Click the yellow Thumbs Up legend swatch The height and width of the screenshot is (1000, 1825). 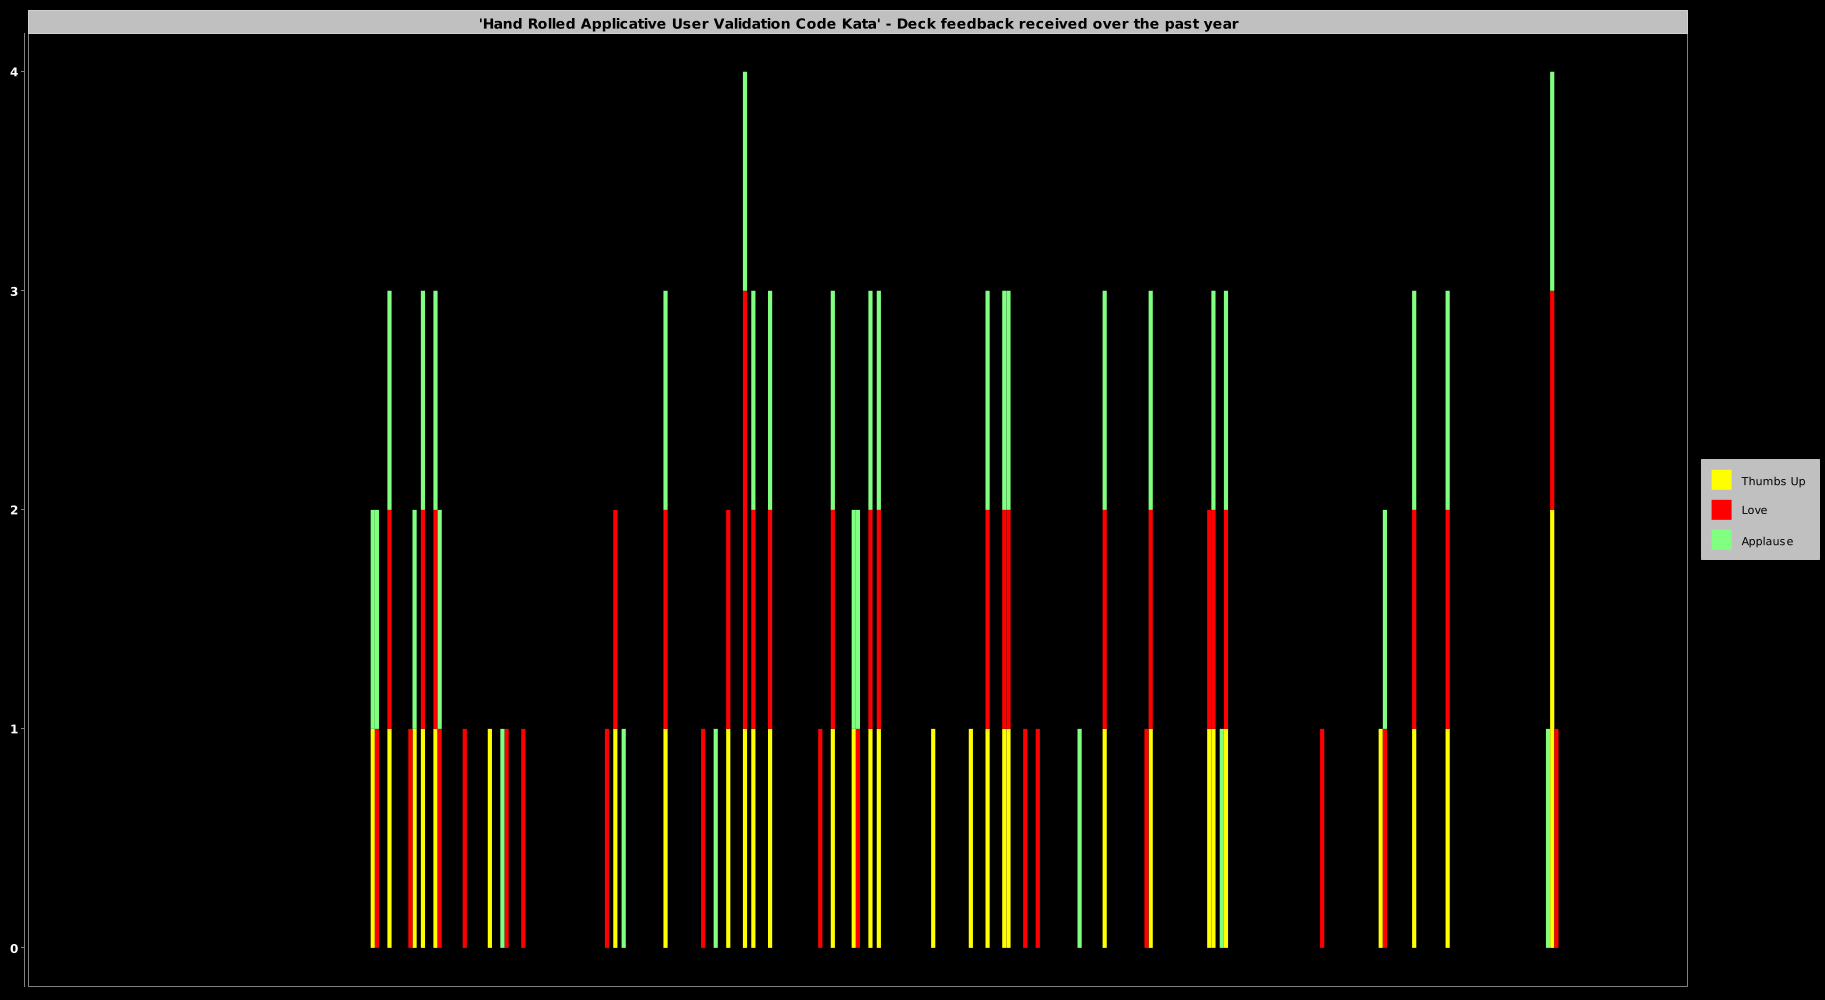pos(1721,480)
